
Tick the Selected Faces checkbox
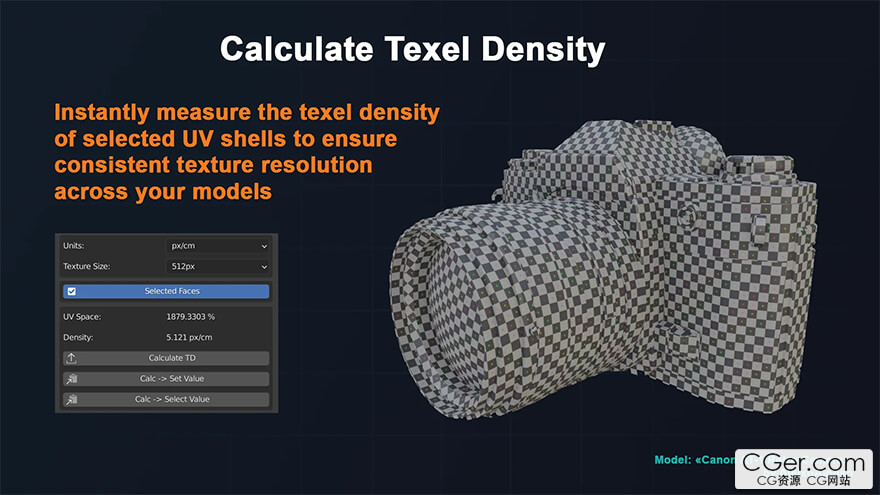pyautogui.click(x=71, y=291)
